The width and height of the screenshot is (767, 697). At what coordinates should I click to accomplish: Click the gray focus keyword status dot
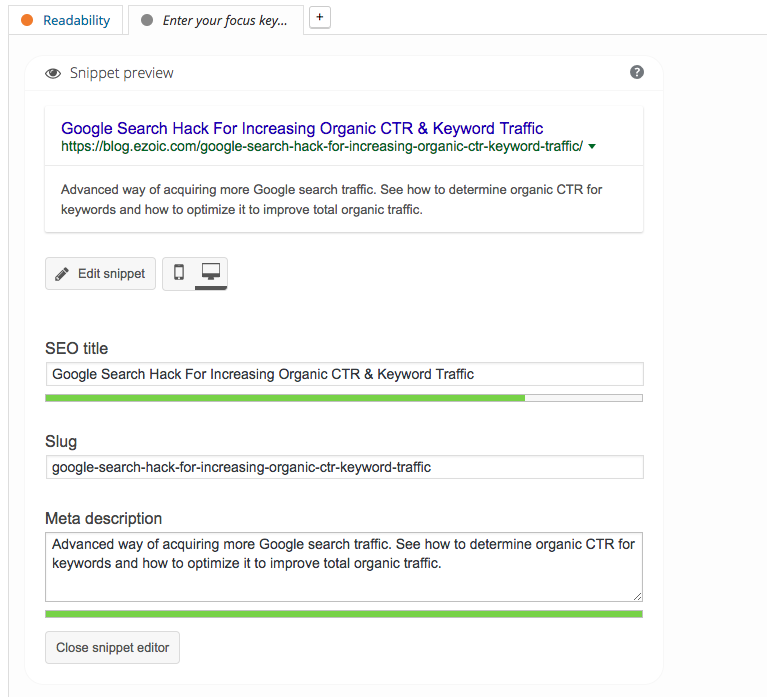point(147,20)
